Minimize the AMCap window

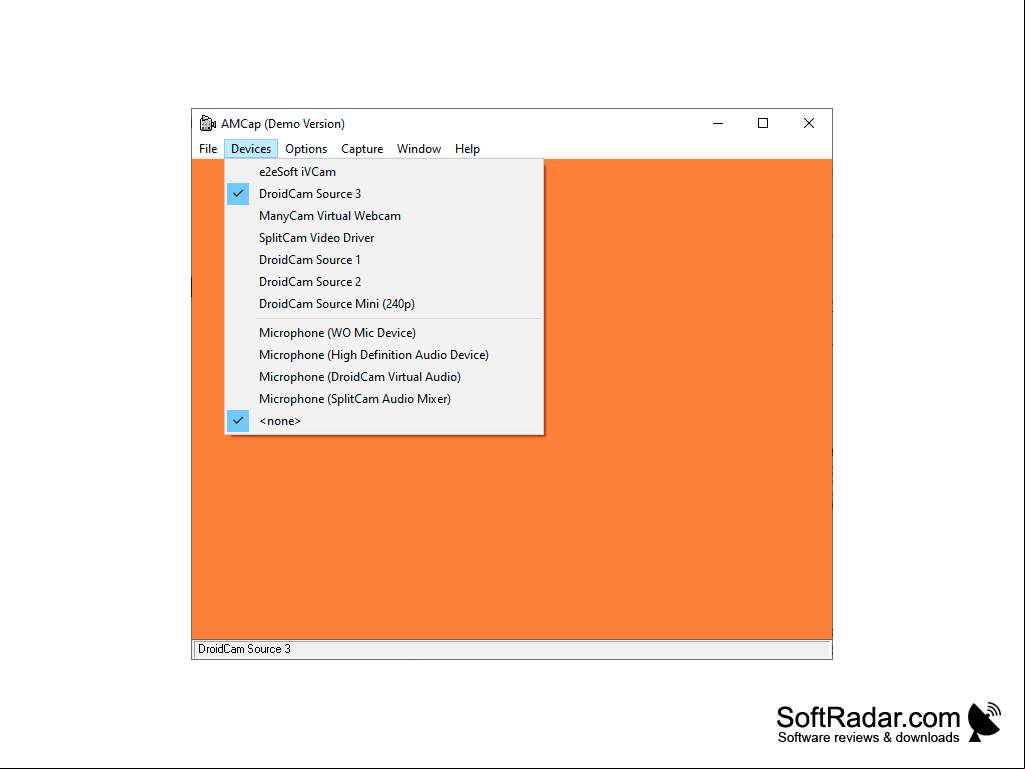point(718,123)
